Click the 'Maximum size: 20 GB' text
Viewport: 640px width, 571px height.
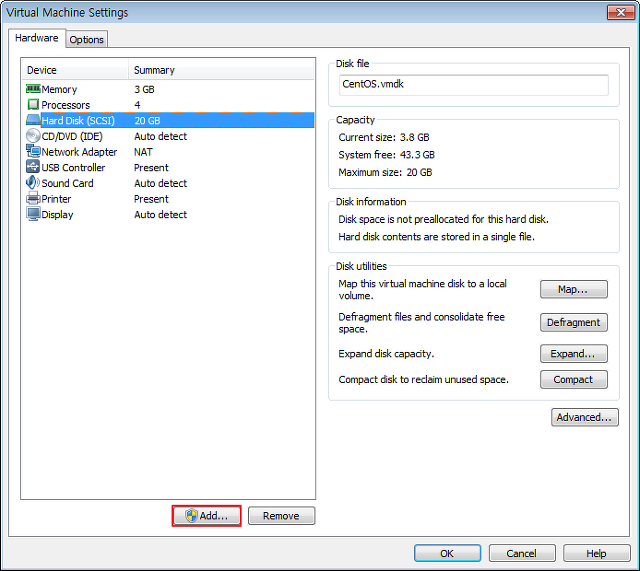[x=385, y=173]
